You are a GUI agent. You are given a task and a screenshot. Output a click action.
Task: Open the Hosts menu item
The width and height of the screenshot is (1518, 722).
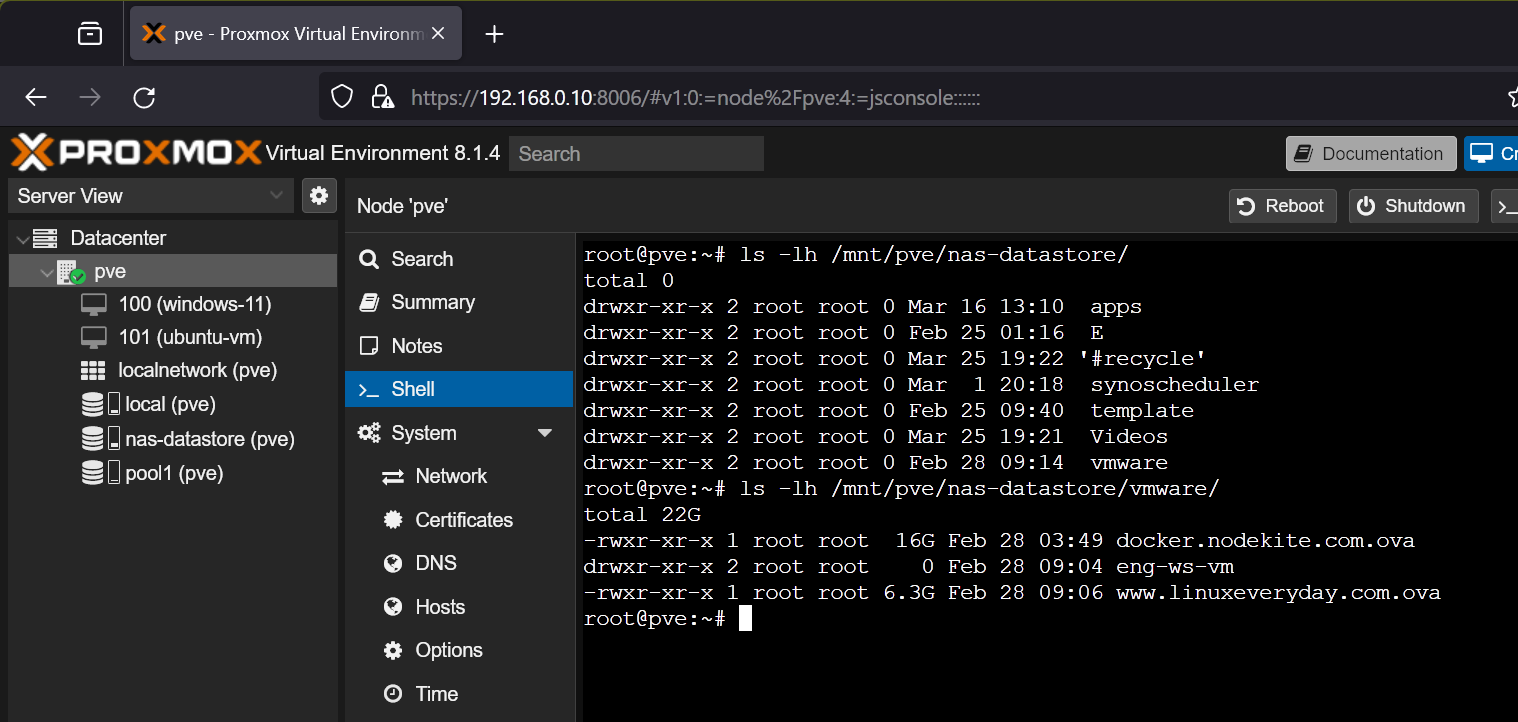pos(459,607)
